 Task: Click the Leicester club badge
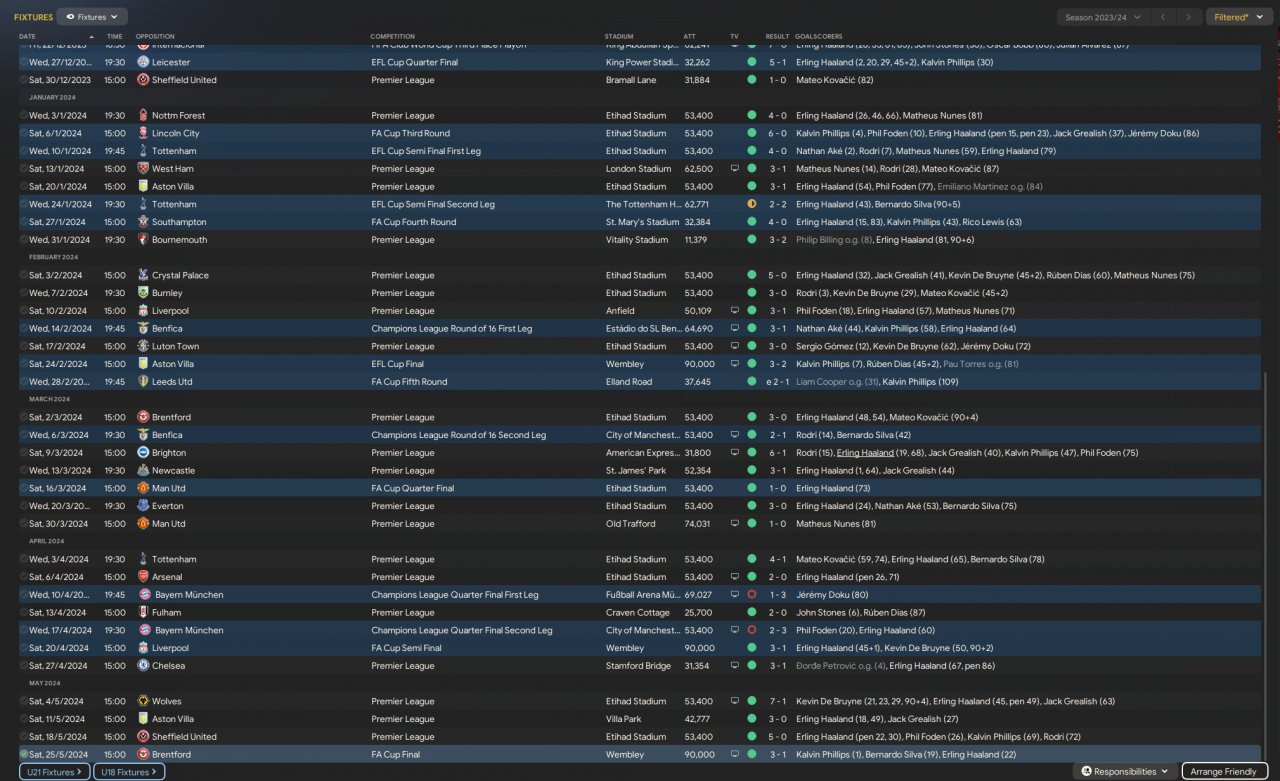[143, 62]
